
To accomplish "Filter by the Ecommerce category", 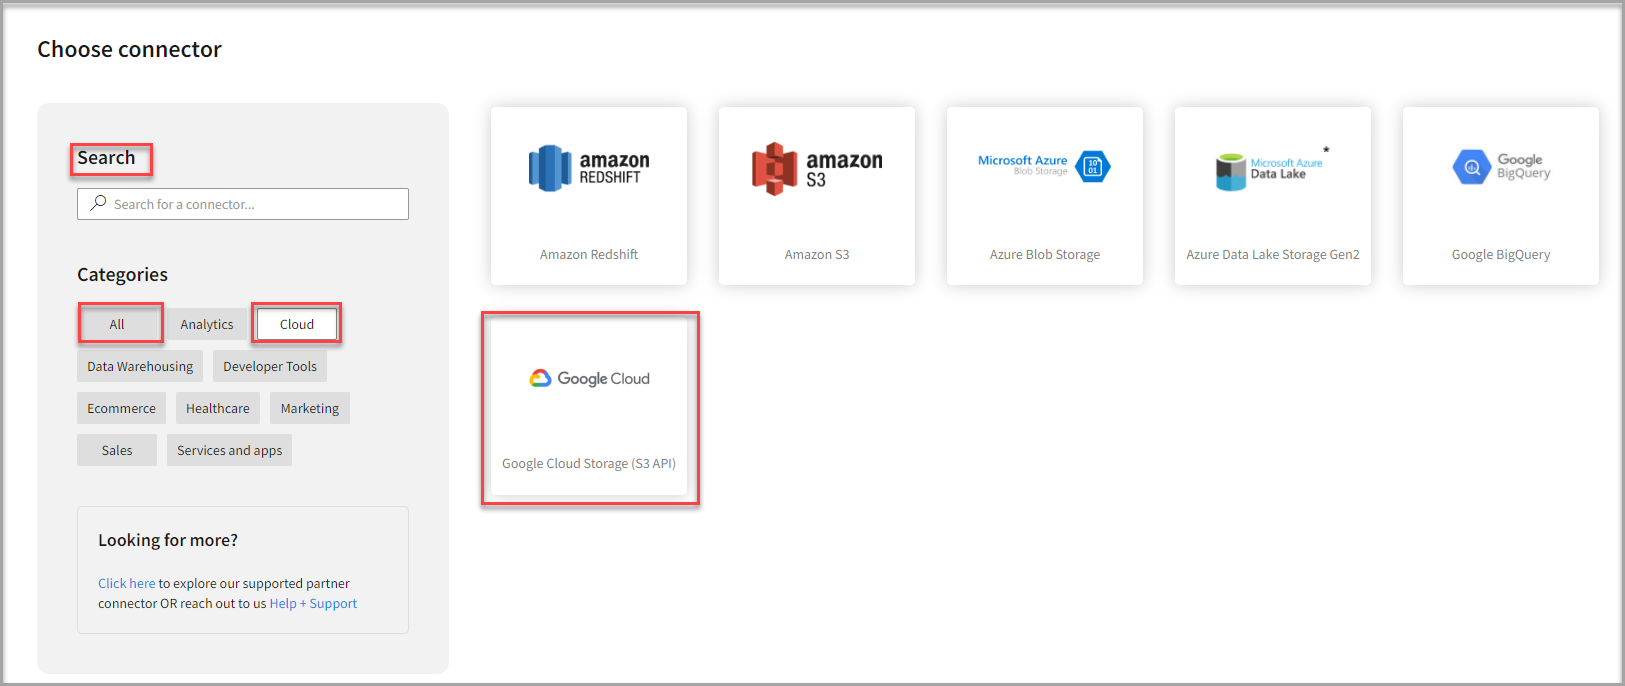I will click(121, 408).
